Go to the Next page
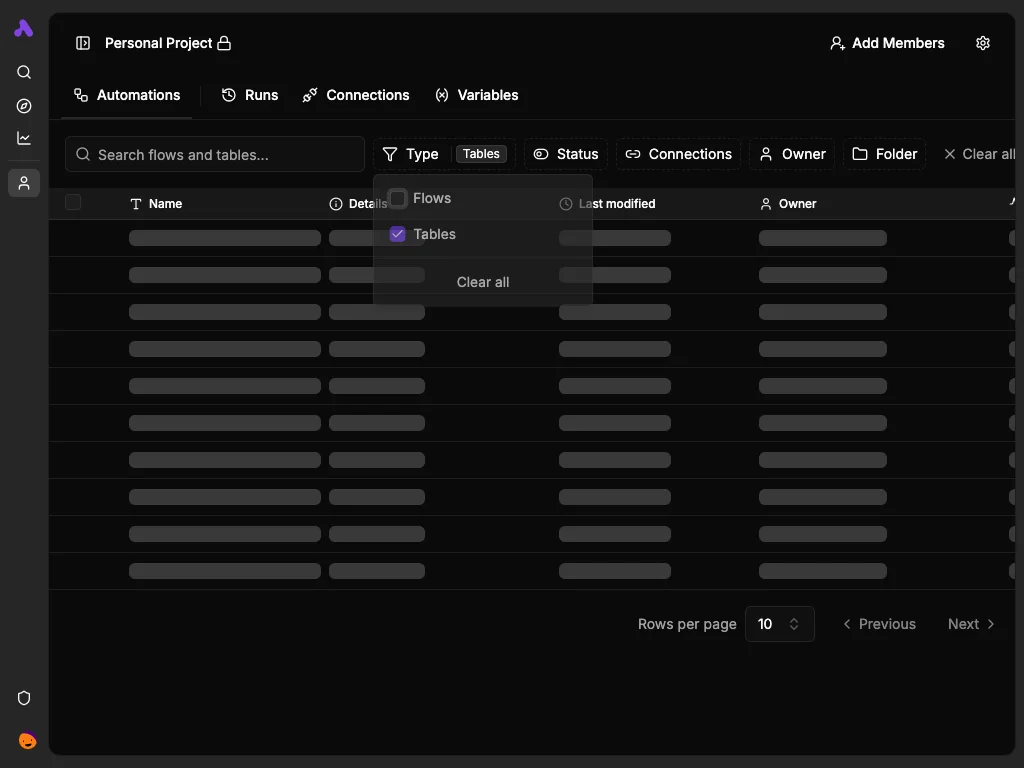 point(971,624)
